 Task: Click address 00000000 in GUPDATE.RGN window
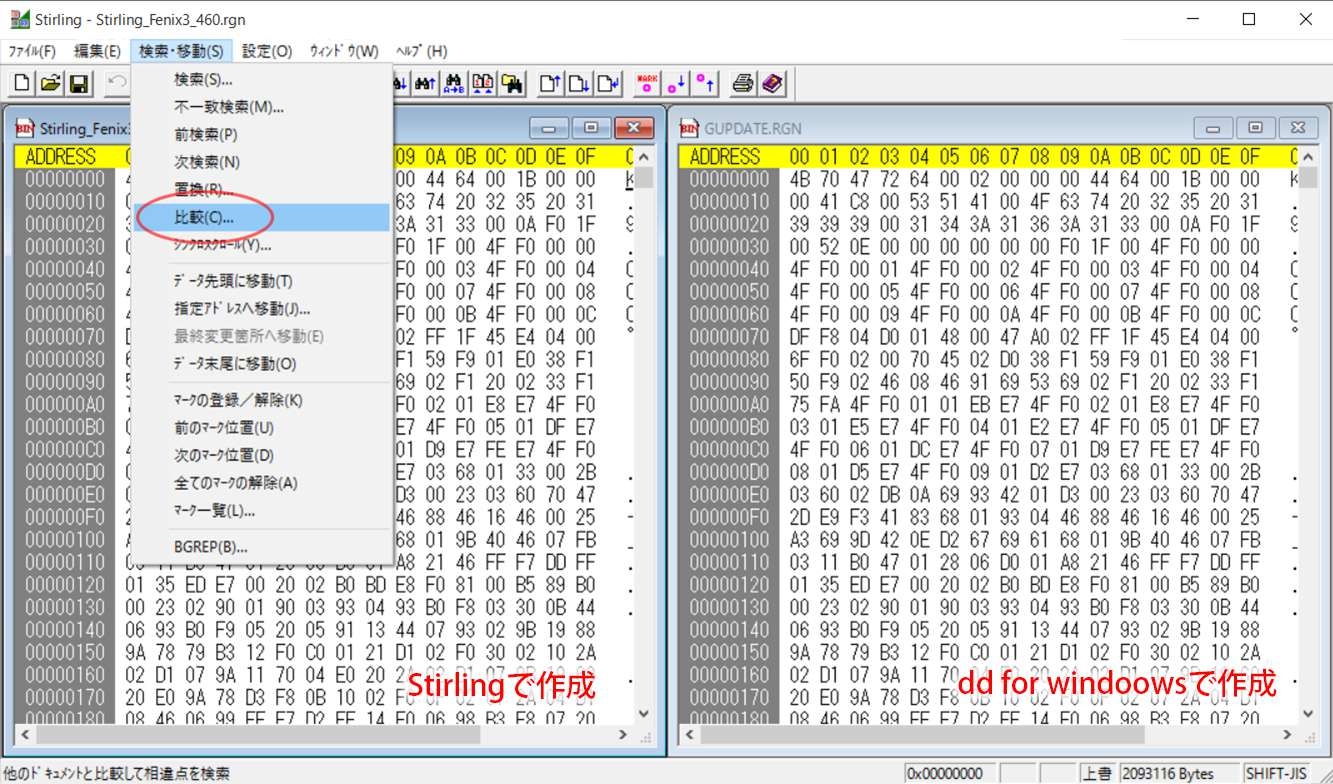point(729,179)
